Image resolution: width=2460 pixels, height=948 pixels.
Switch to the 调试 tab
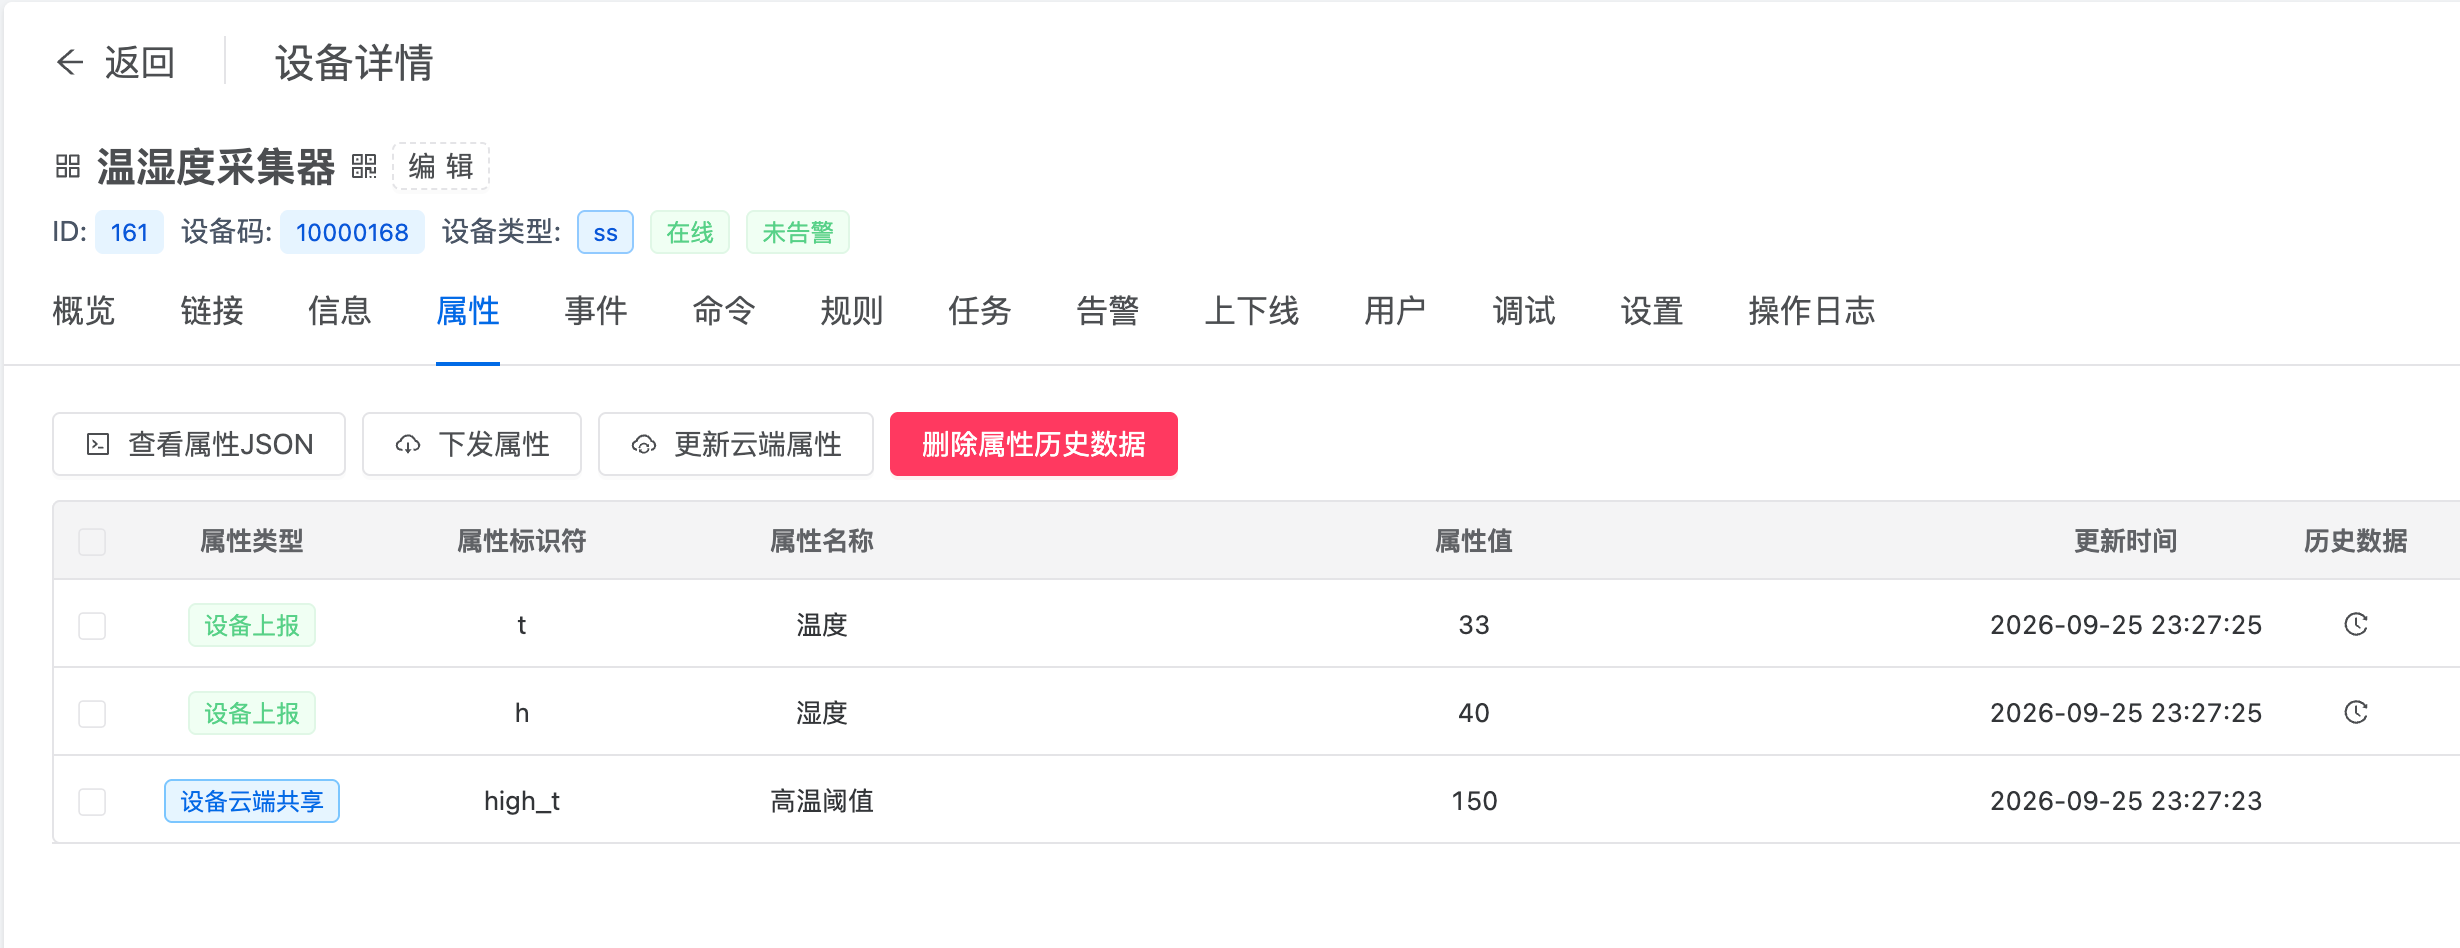(1524, 311)
